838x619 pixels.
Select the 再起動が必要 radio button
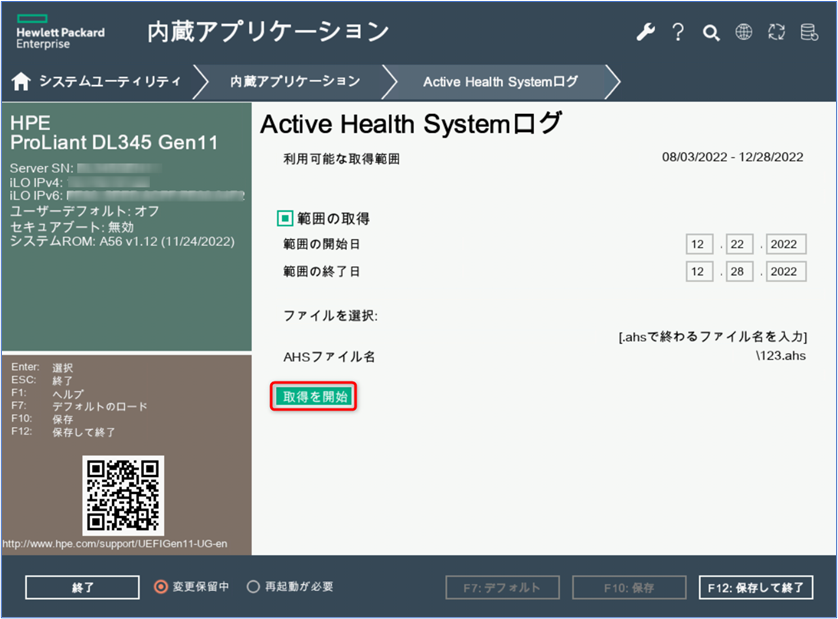(x=254, y=587)
